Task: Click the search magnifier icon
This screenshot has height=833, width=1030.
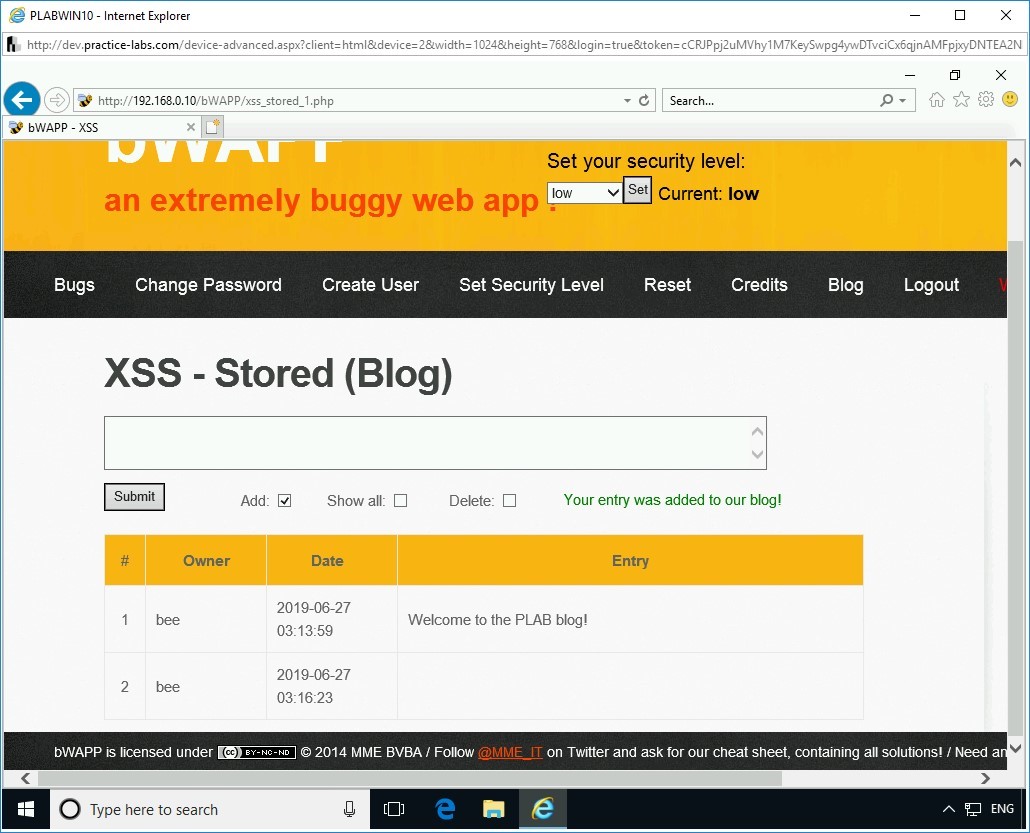Action: [888, 100]
